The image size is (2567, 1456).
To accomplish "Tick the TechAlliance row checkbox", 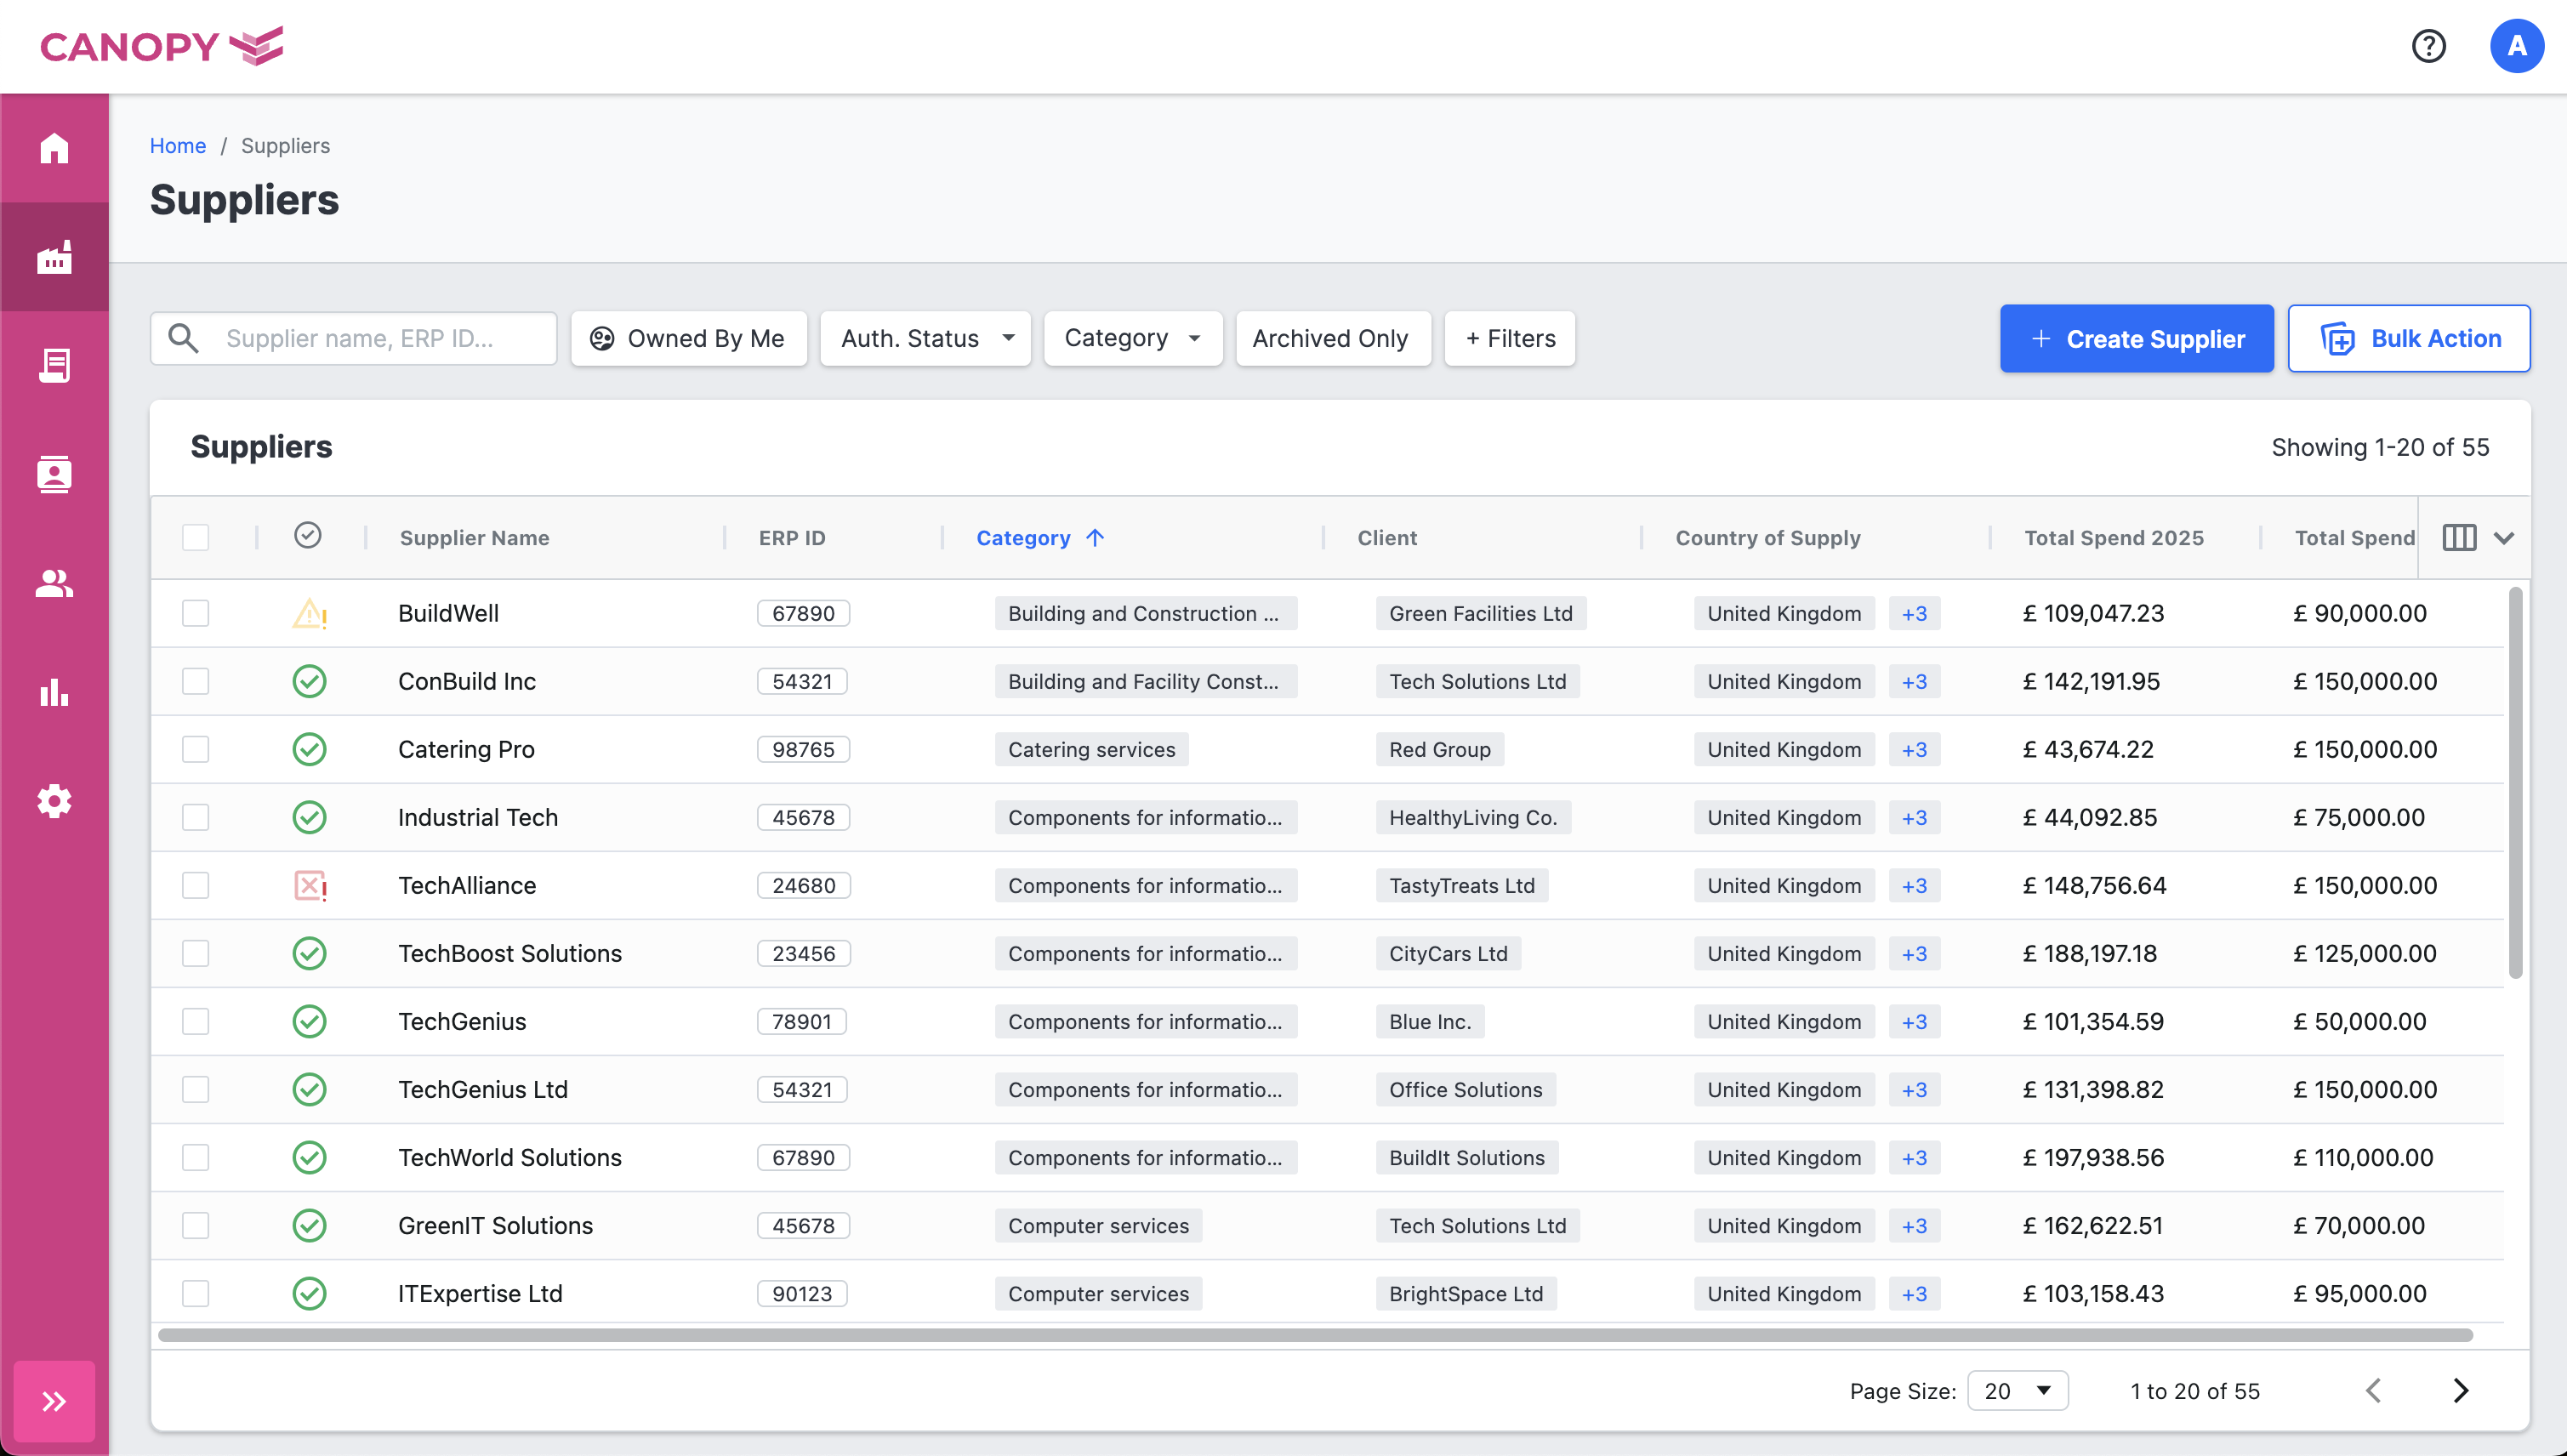I will (x=196, y=885).
